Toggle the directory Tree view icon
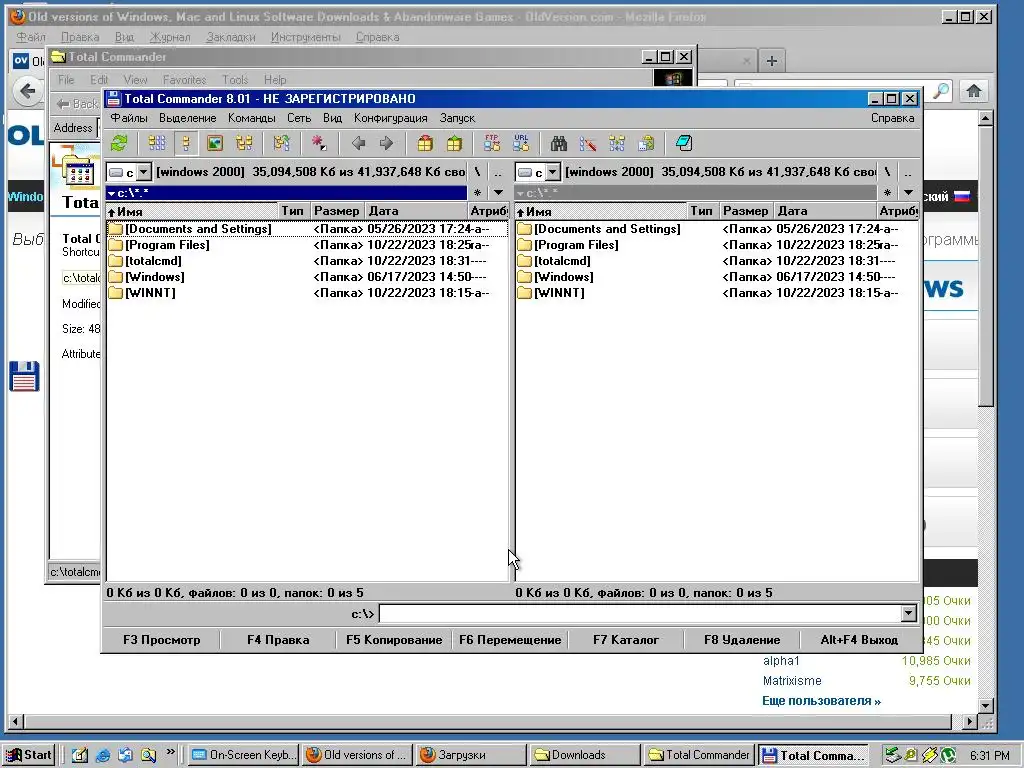 (244, 143)
